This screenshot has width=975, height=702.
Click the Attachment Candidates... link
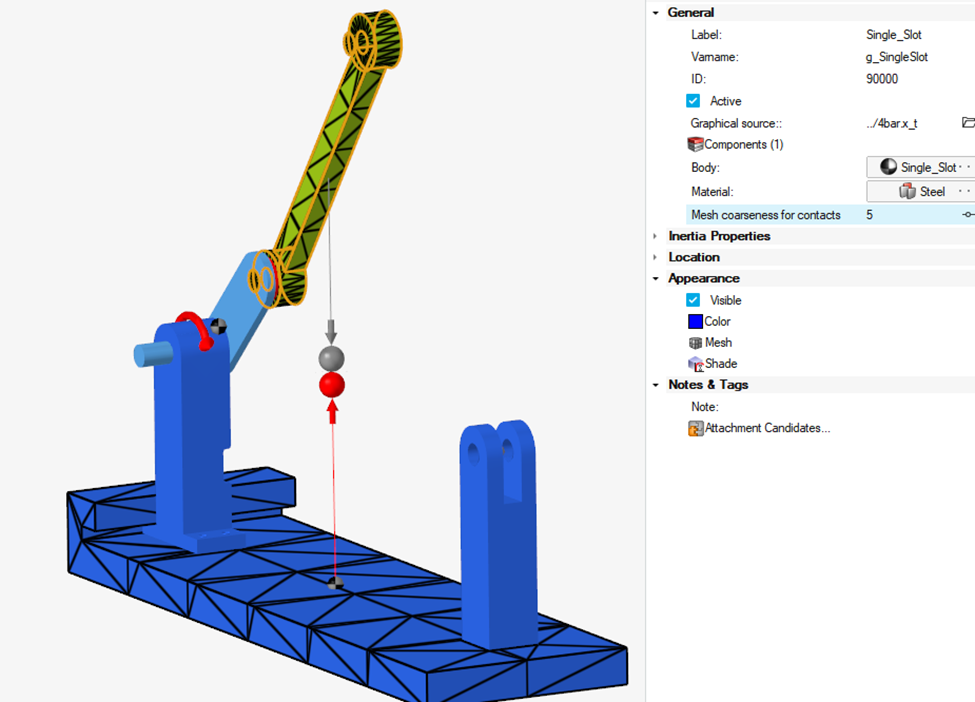(x=767, y=428)
